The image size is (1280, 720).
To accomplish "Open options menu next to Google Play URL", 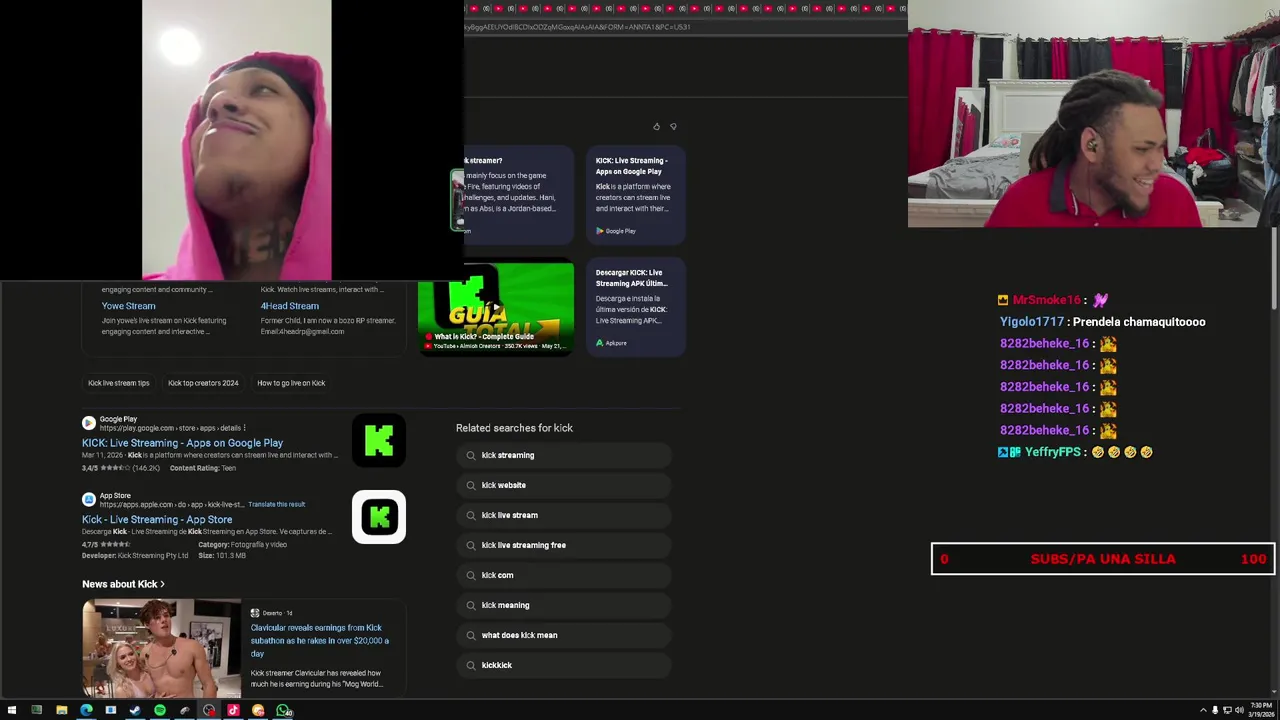I will point(244,428).
